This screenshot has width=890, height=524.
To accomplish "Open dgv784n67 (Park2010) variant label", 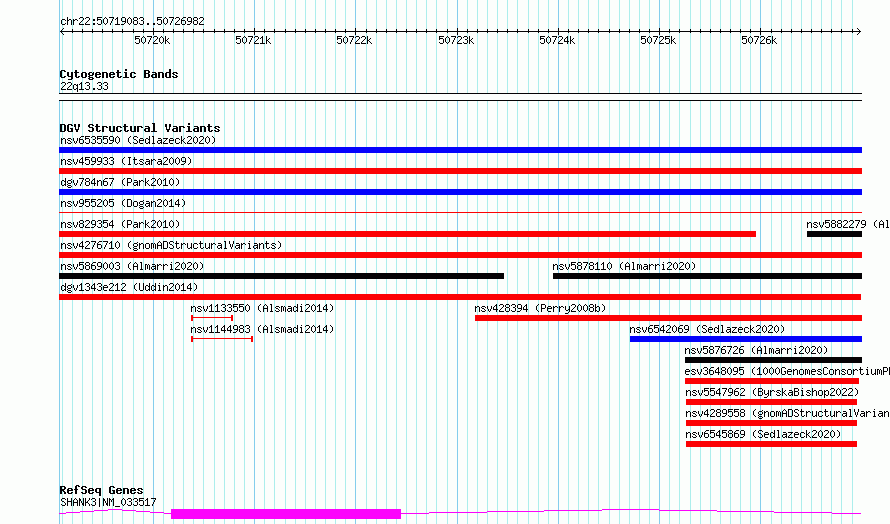I will click(120, 182).
